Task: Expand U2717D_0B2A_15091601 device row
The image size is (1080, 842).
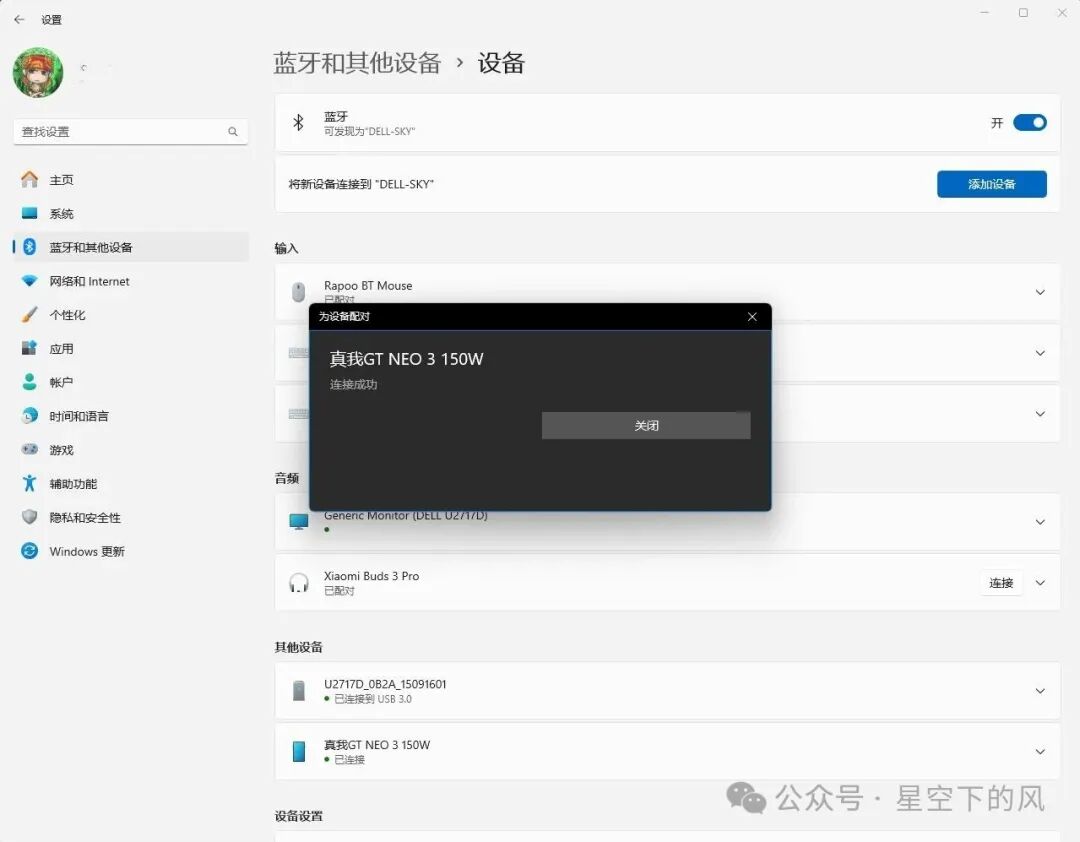Action: [x=1040, y=691]
